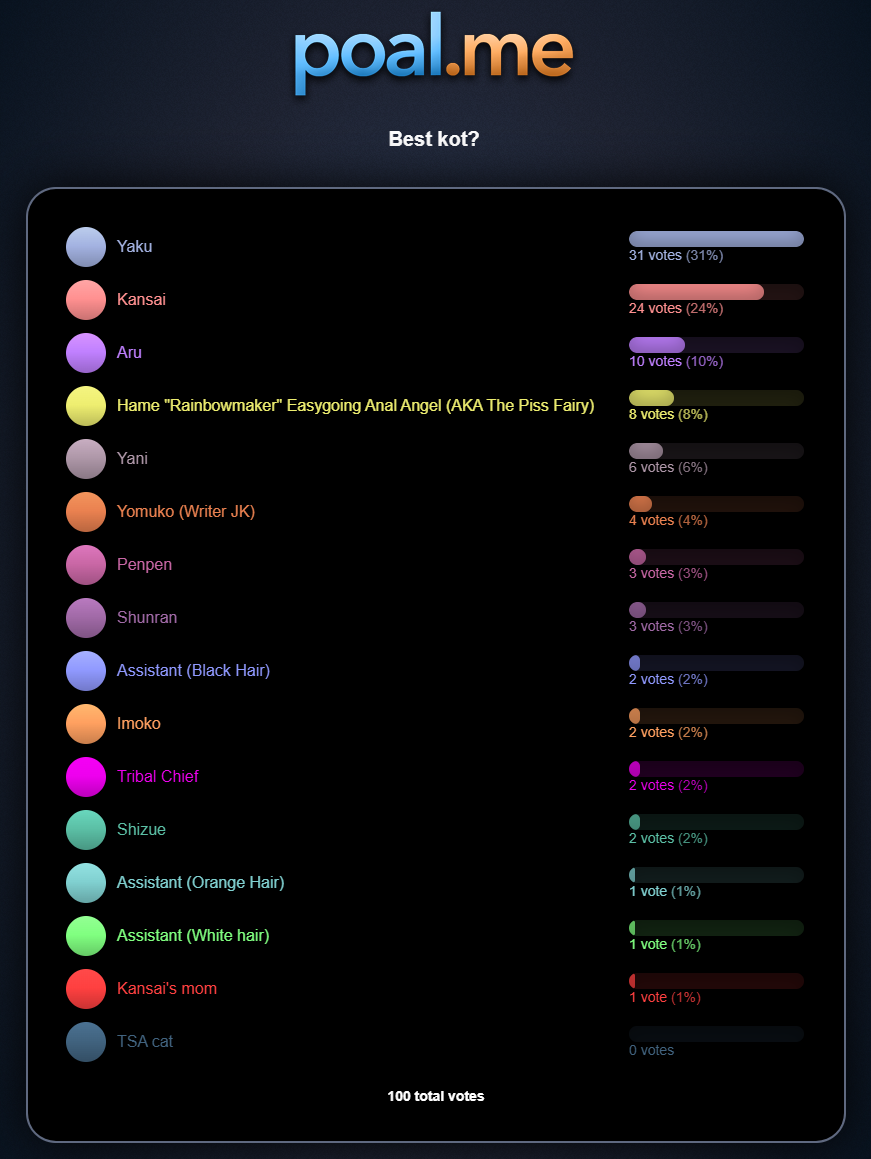871x1159 pixels.
Task: Click the Shizue option text
Action: (x=141, y=829)
